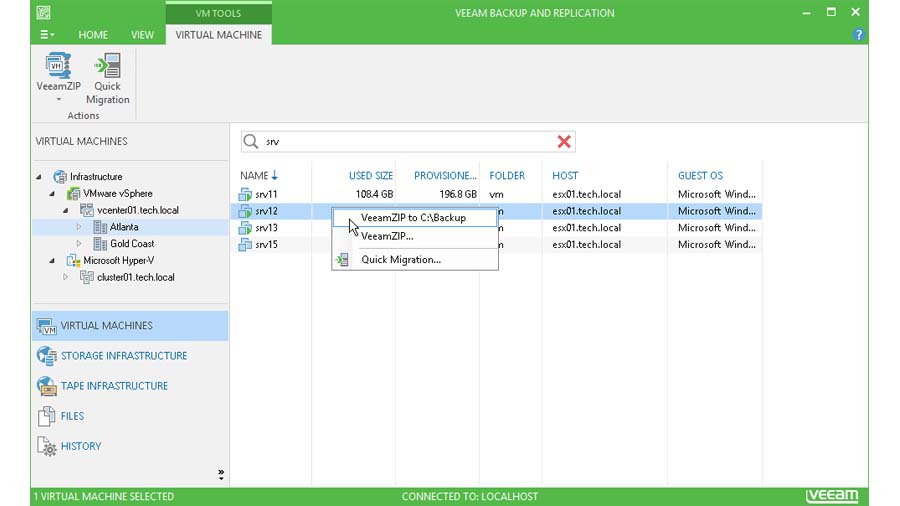The width and height of the screenshot is (900, 506).
Task: Collapse the vcenter01.tech.local node
Action: (65, 210)
